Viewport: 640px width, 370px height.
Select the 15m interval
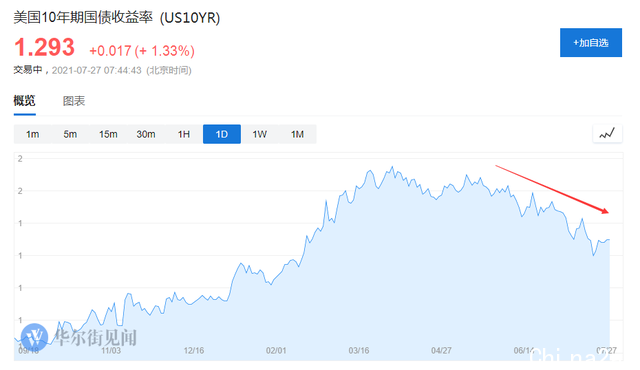108,134
